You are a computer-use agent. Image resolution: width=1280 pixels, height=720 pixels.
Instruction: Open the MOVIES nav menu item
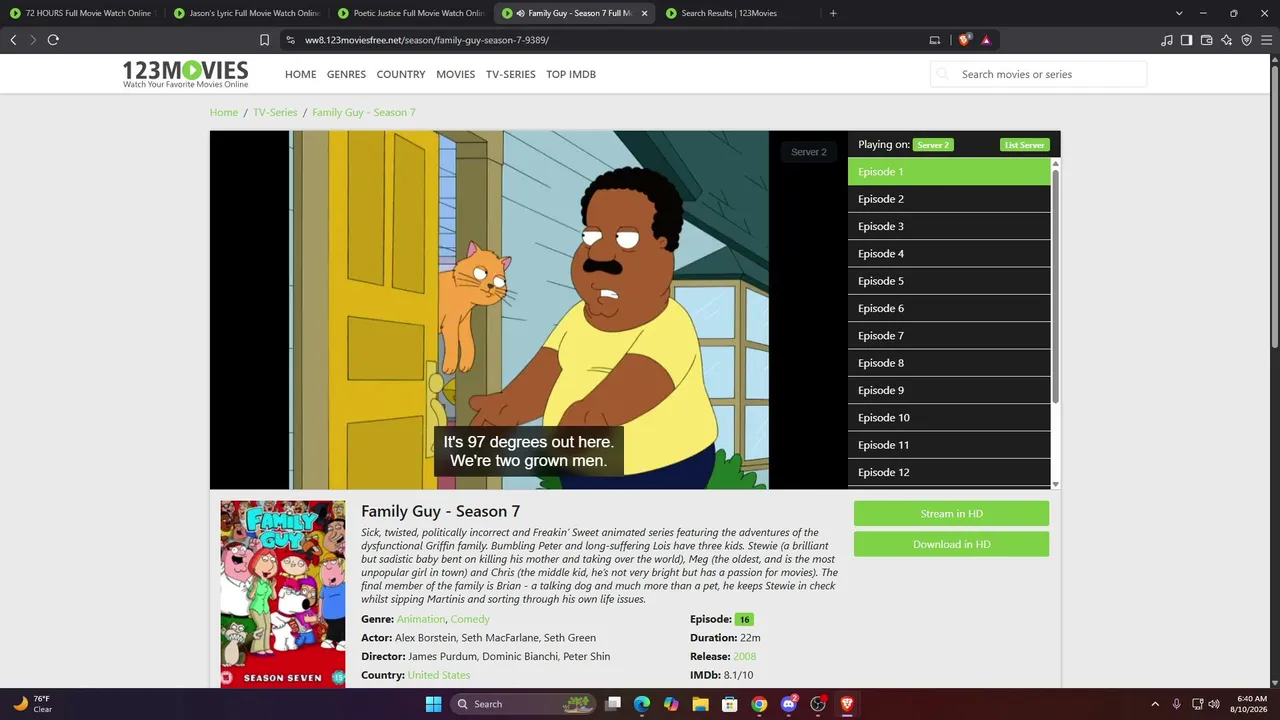(x=455, y=74)
